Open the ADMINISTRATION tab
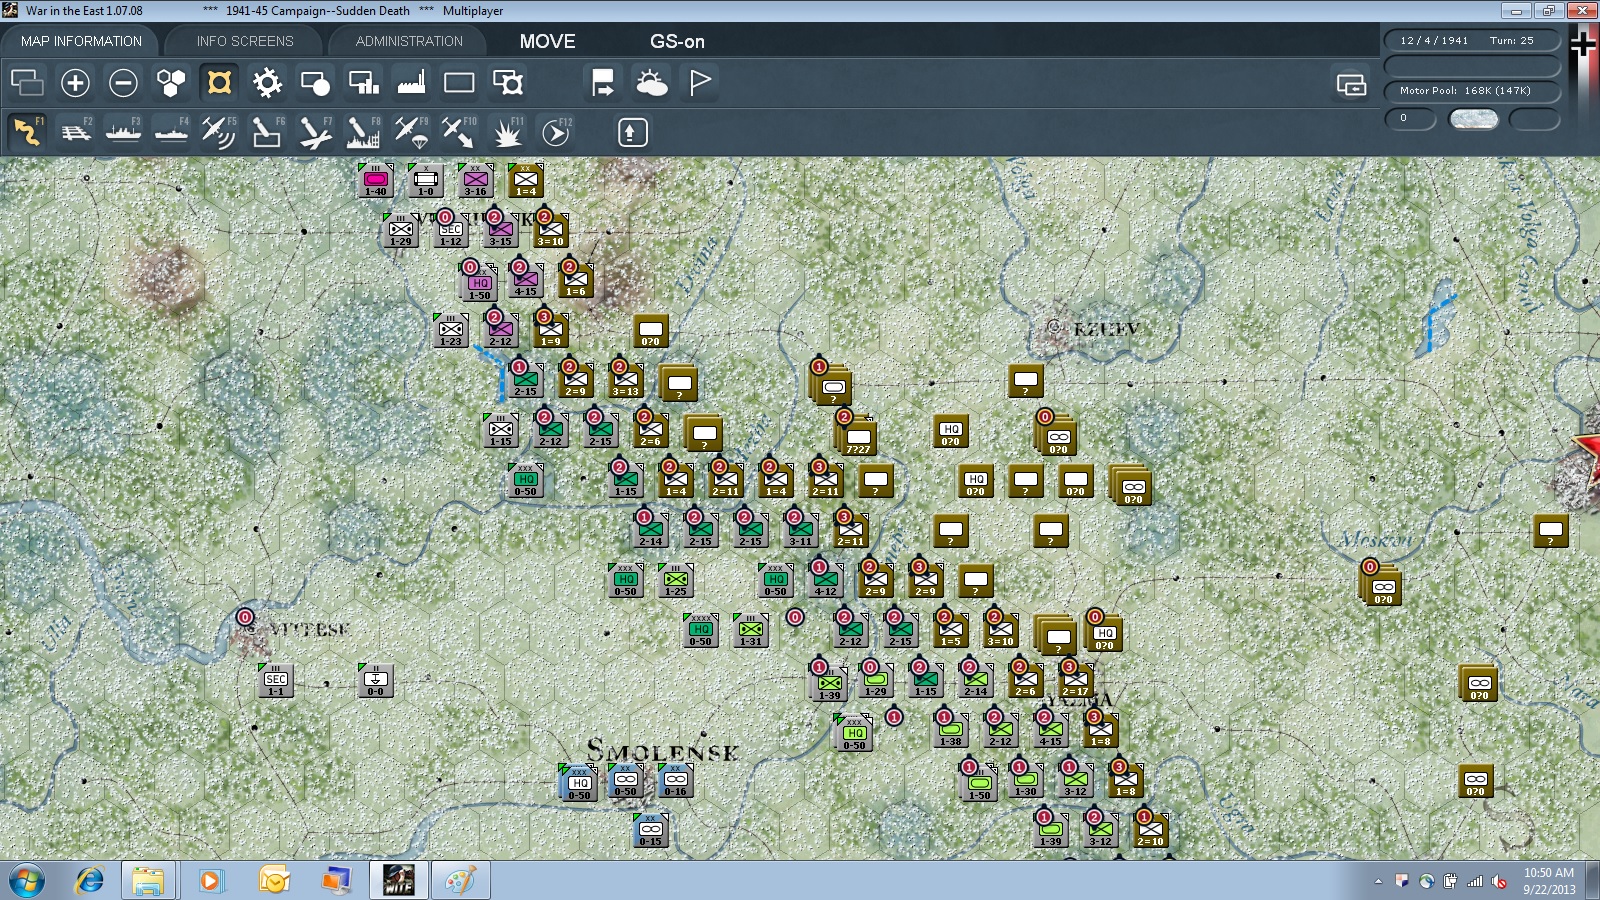This screenshot has width=1600, height=900. 409,41
